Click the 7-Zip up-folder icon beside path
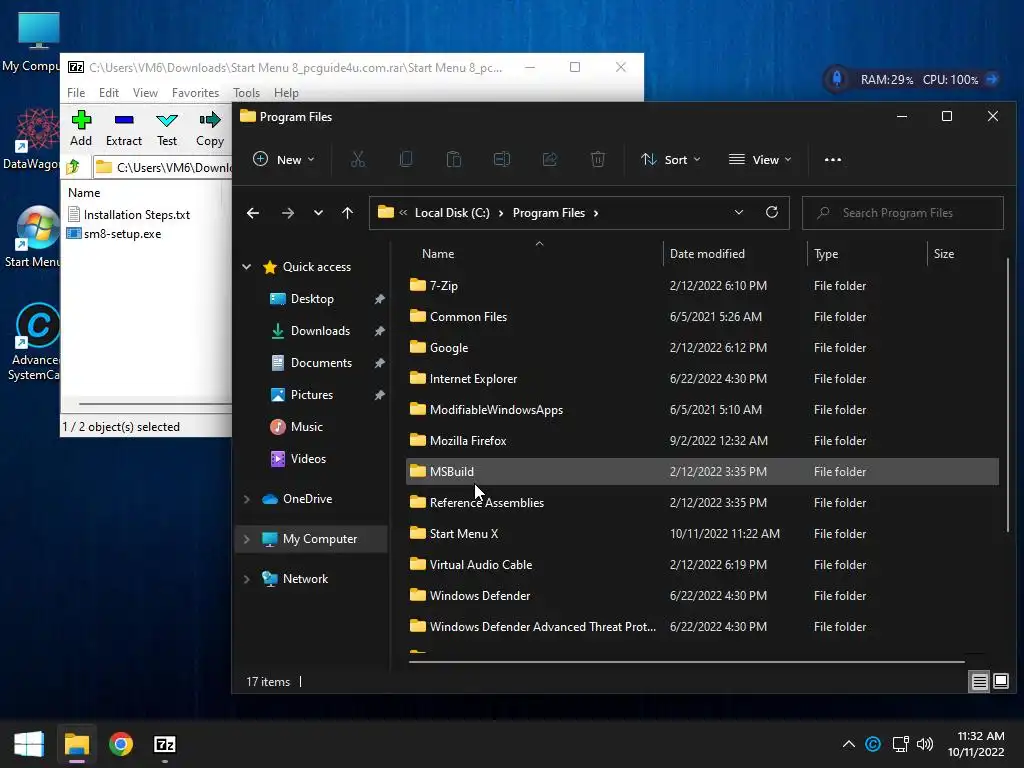 [73, 167]
